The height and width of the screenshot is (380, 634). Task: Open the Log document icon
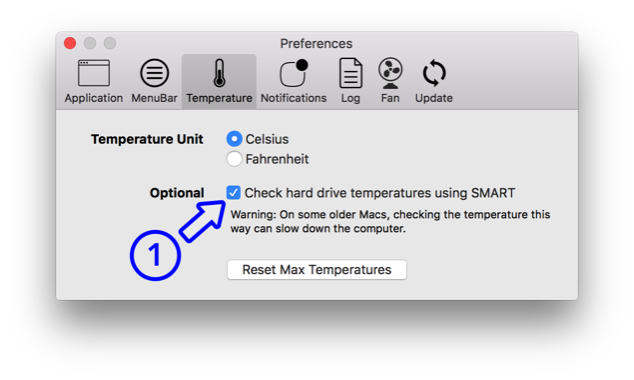click(x=350, y=73)
